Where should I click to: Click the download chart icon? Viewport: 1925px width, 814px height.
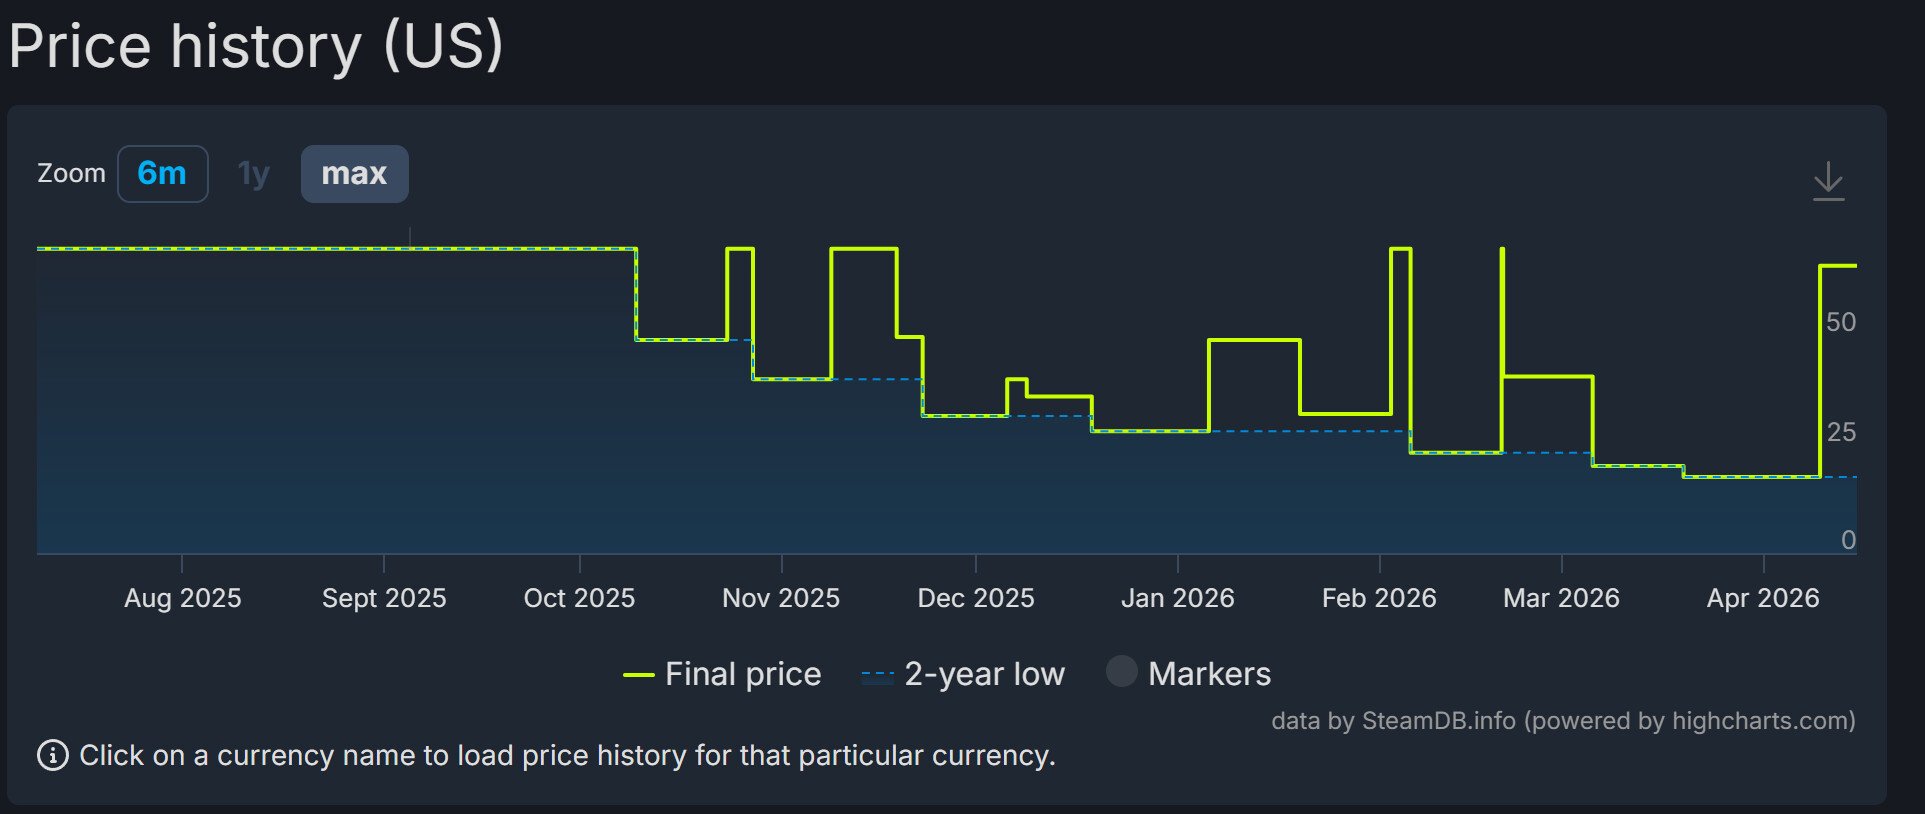pos(1830,180)
